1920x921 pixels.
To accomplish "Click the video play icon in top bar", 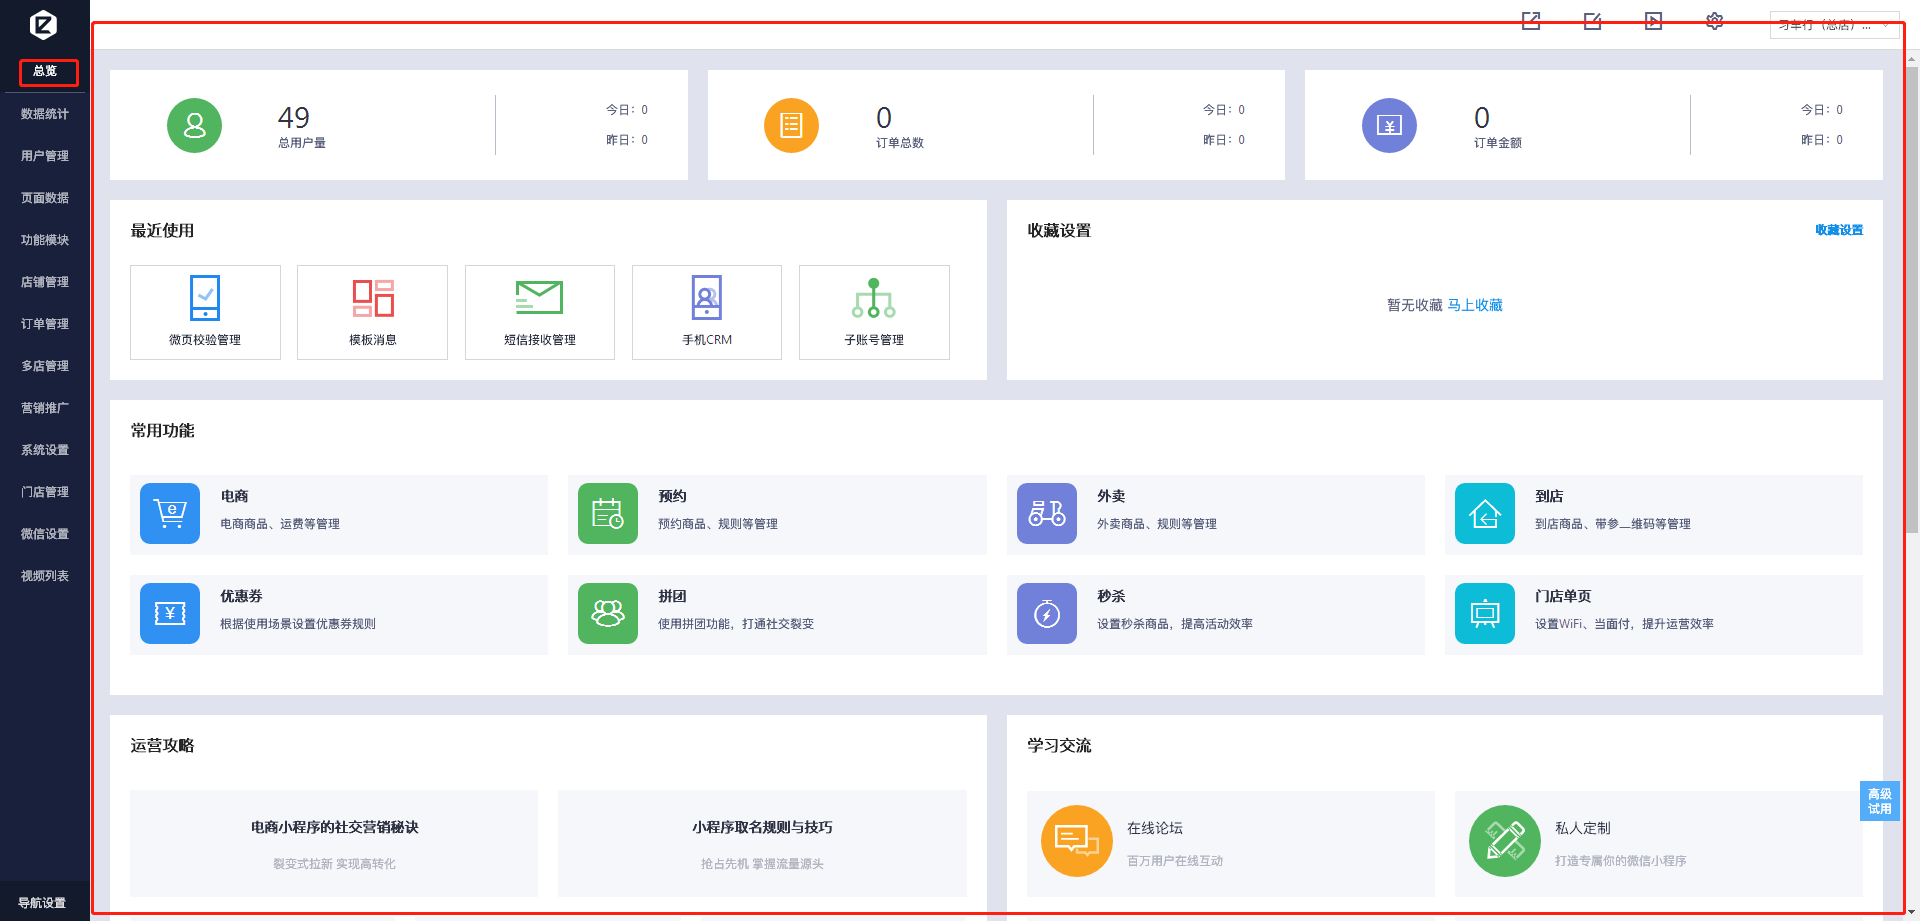I will (1653, 21).
